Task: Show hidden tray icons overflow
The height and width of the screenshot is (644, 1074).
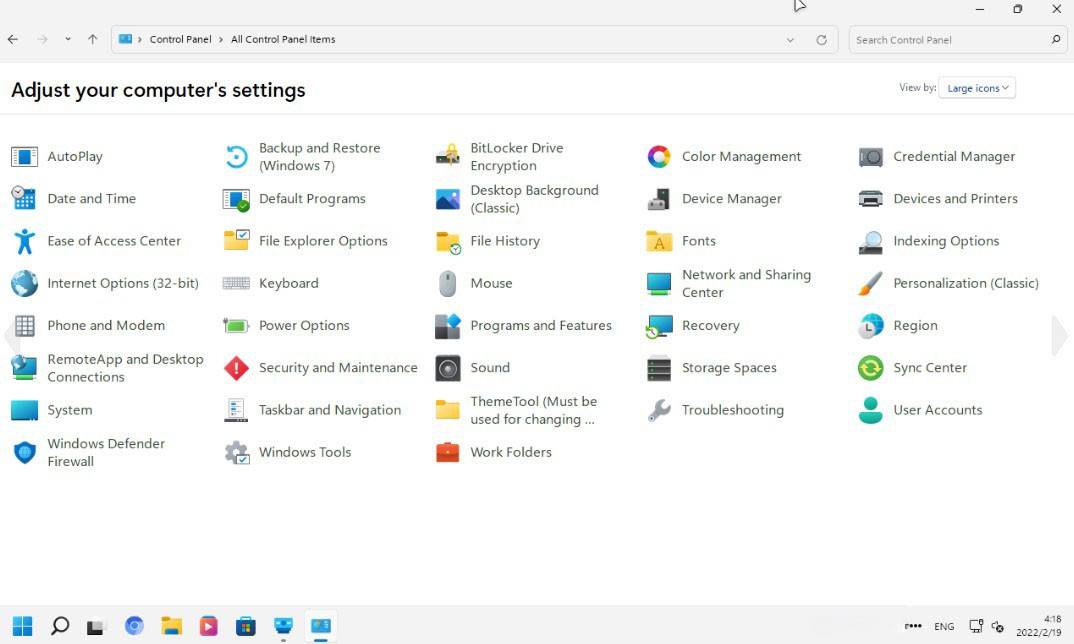Action: pos(912,626)
